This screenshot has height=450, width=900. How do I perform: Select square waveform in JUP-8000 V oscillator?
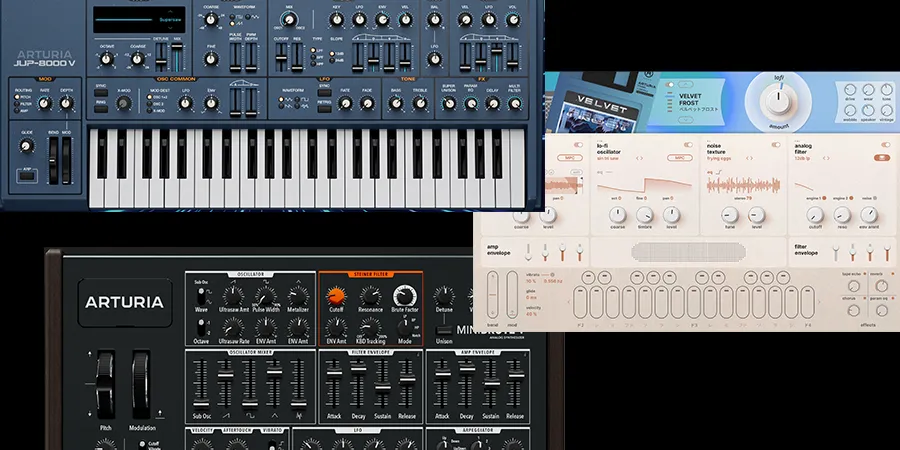[232, 17]
